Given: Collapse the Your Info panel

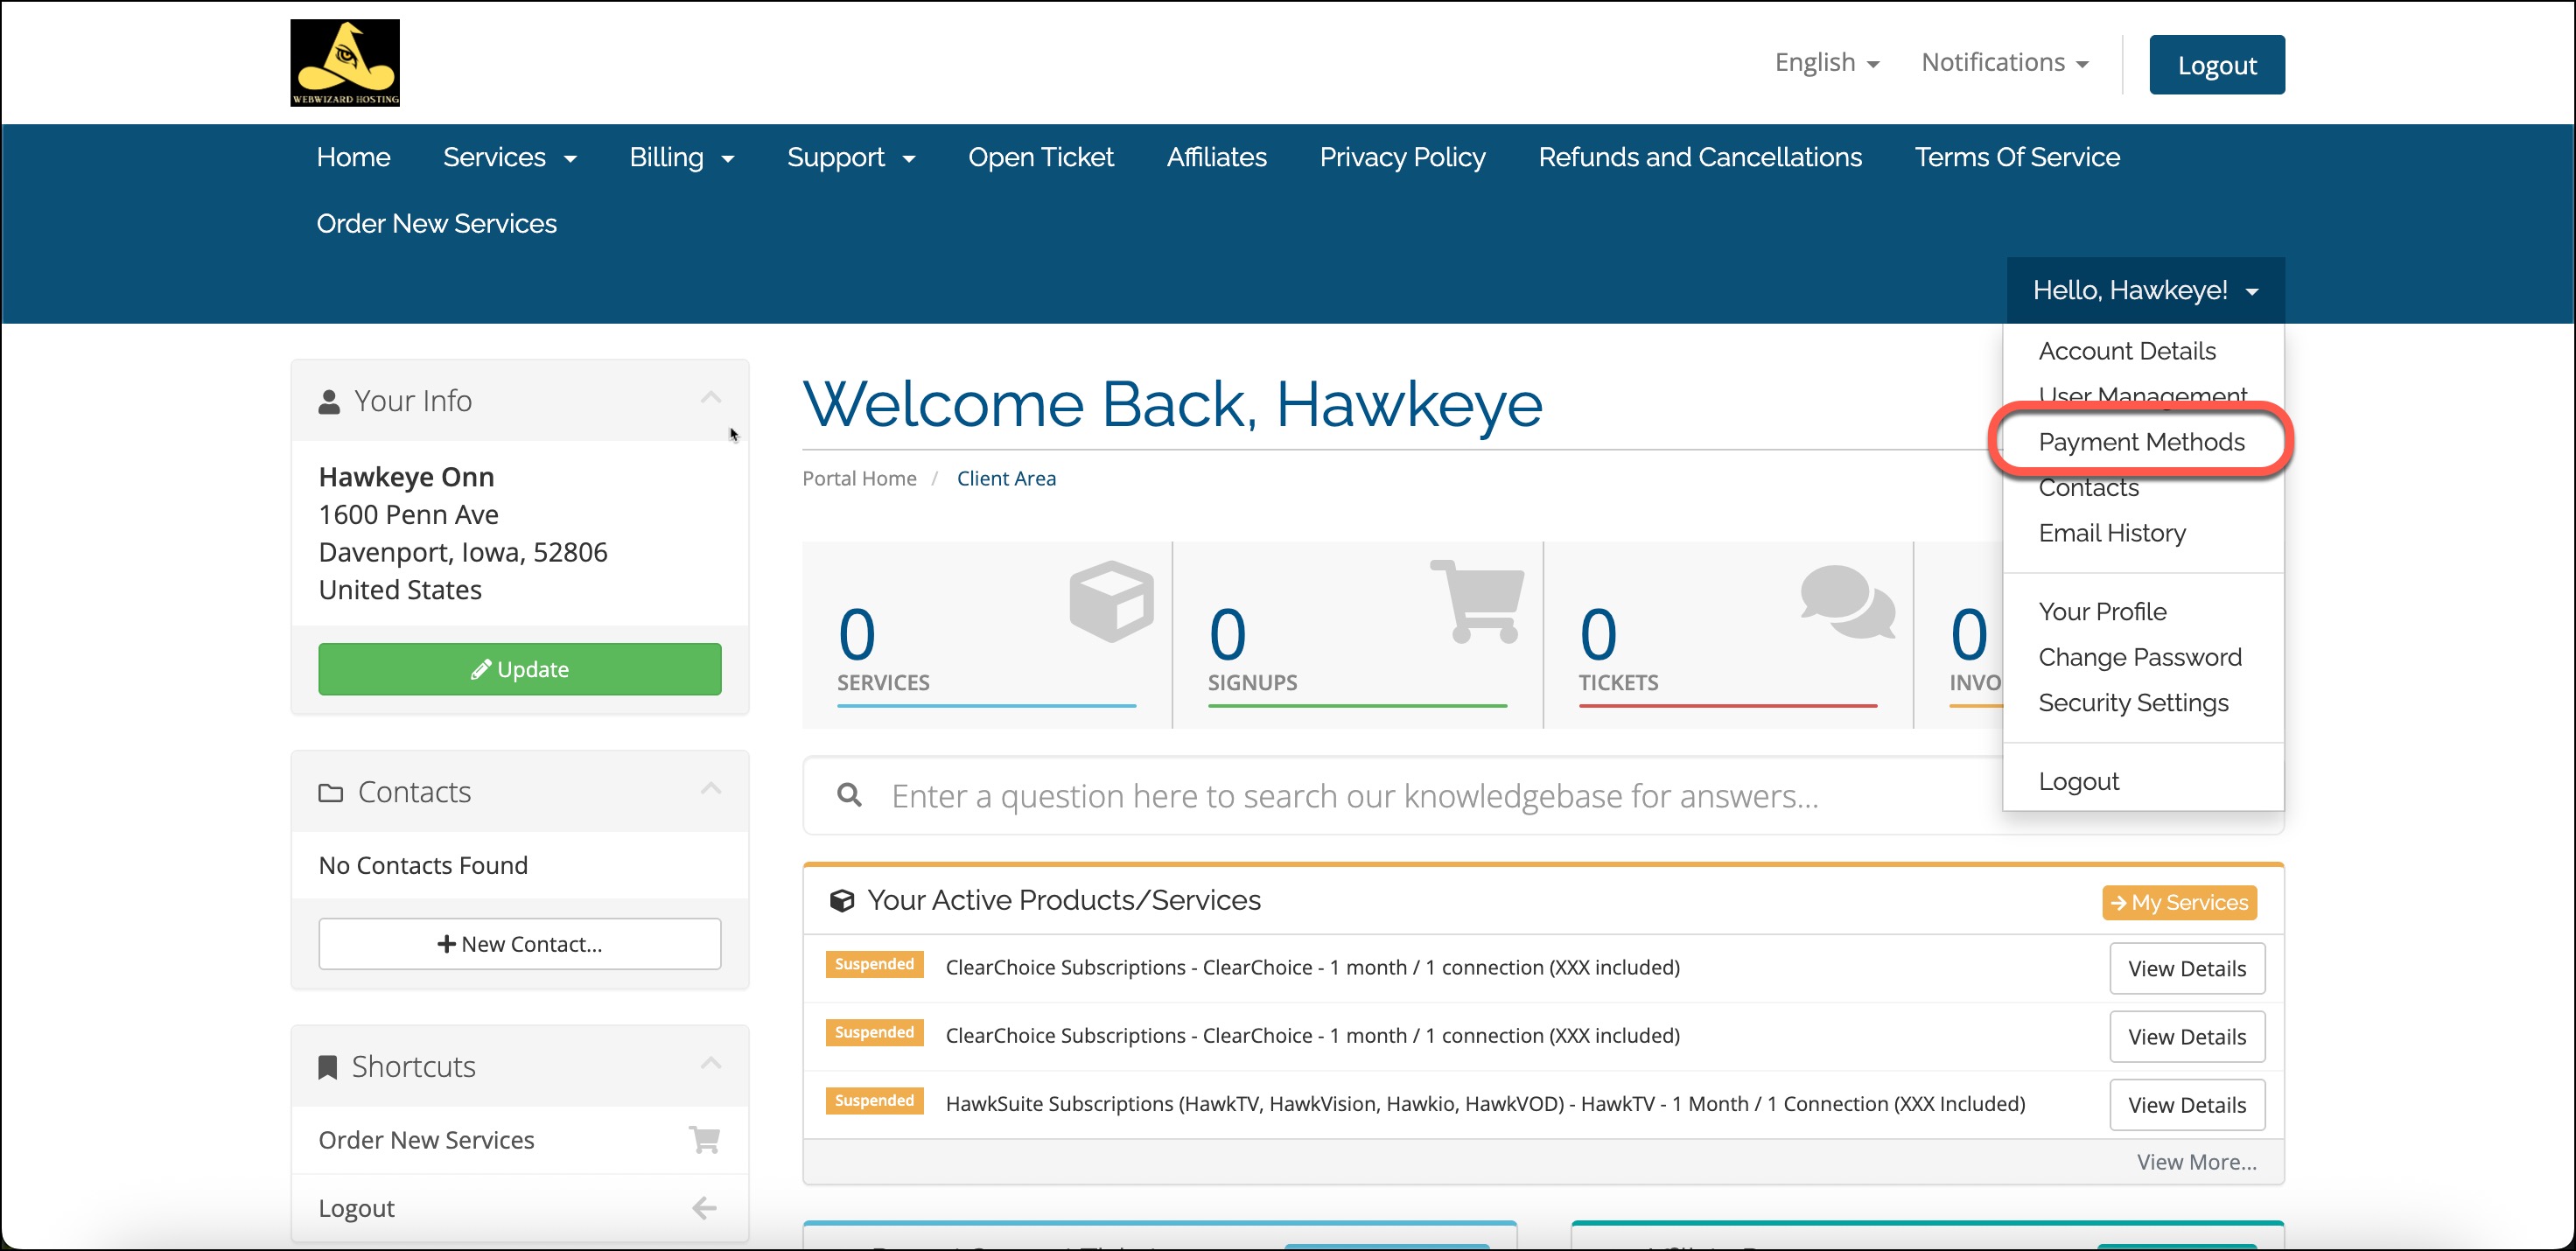Looking at the screenshot, I should (710, 398).
